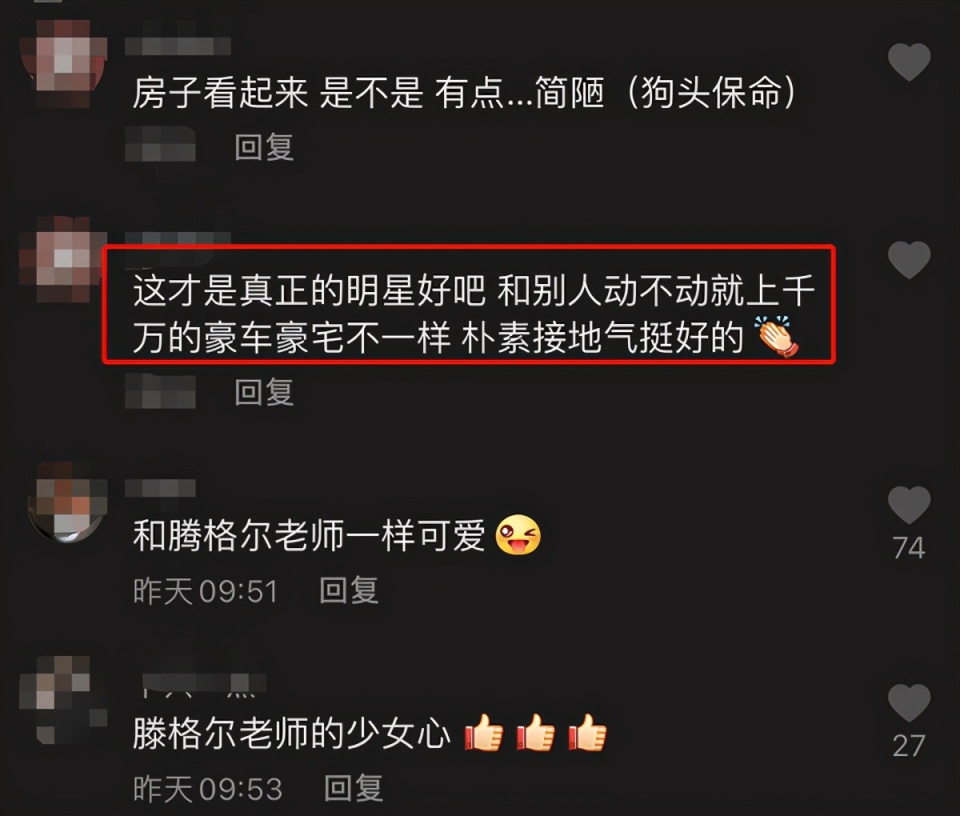Click the 27 like count
This screenshot has width=960, height=816.
coord(909,746)
